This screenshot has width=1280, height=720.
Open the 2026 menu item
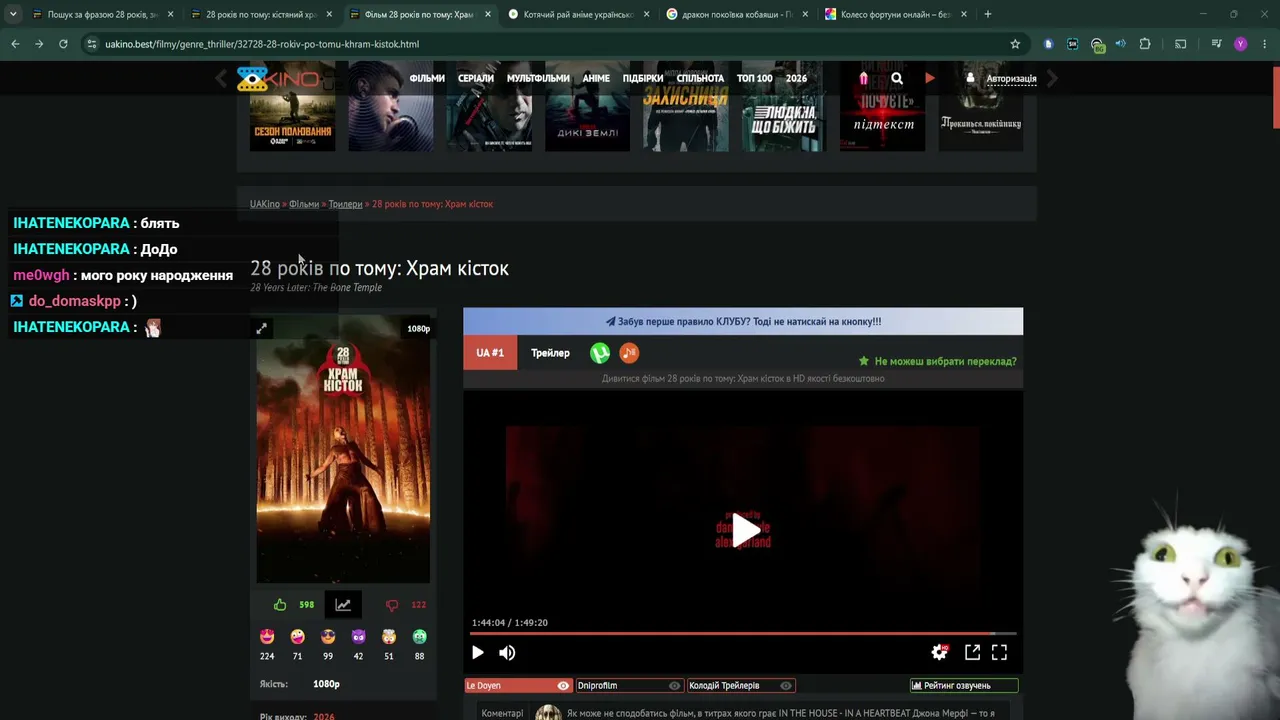tap(796, 78)
